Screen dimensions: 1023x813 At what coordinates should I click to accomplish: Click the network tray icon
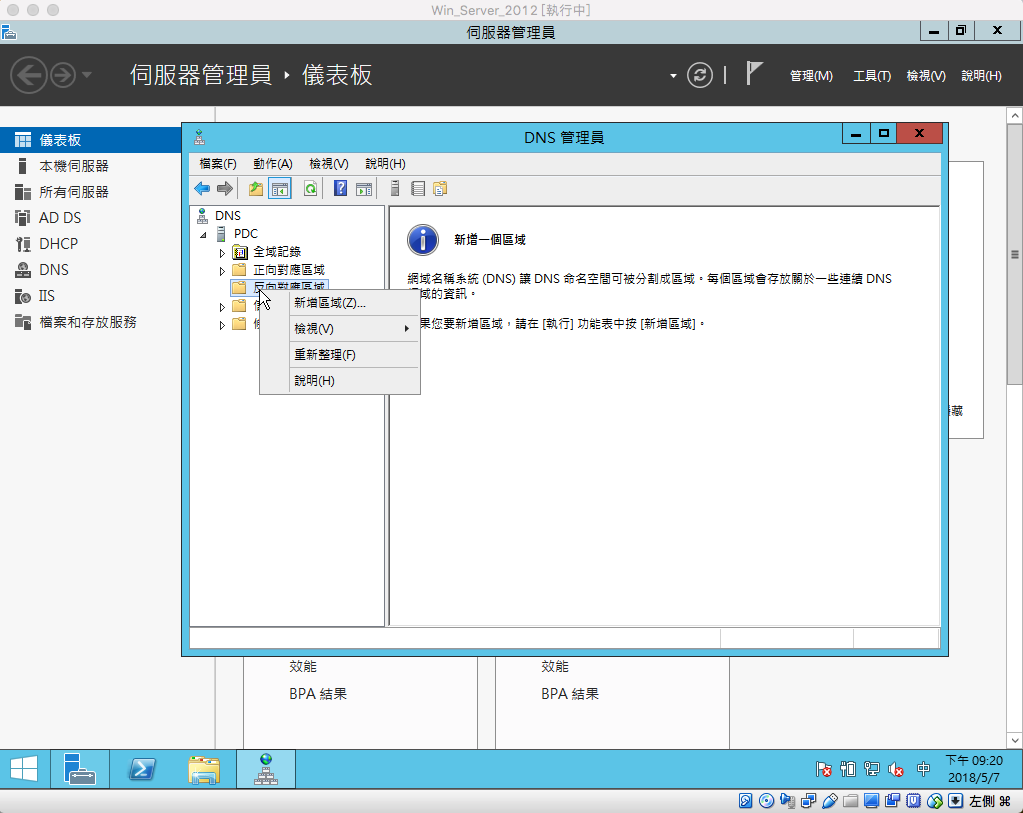click(x=872, y=769)
